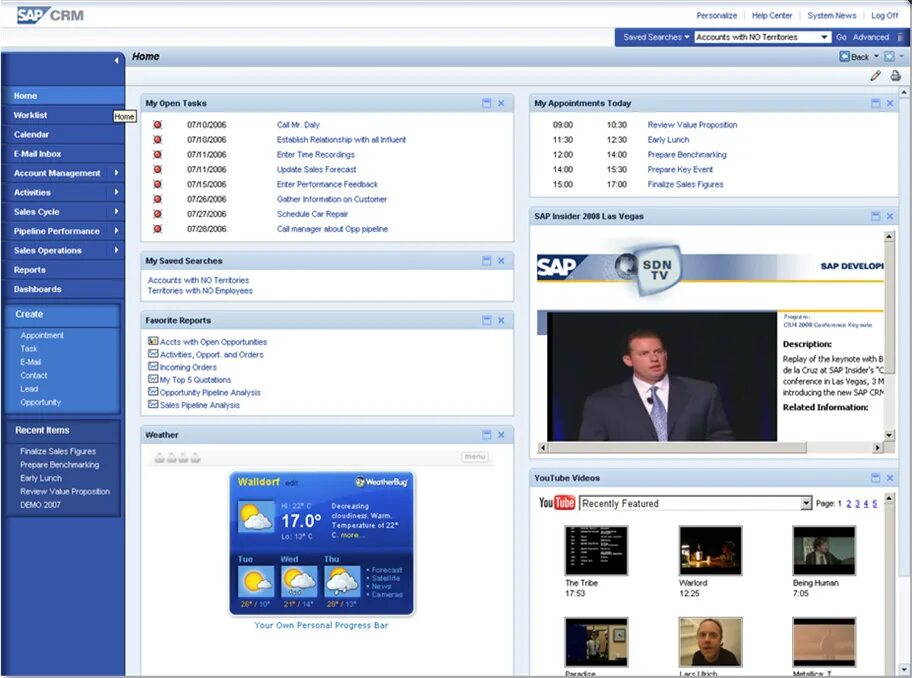Click the Go search button
Image resolution: width=912 pixels, height=678 pixels.
pyautogui.click(x=841, y=36)
